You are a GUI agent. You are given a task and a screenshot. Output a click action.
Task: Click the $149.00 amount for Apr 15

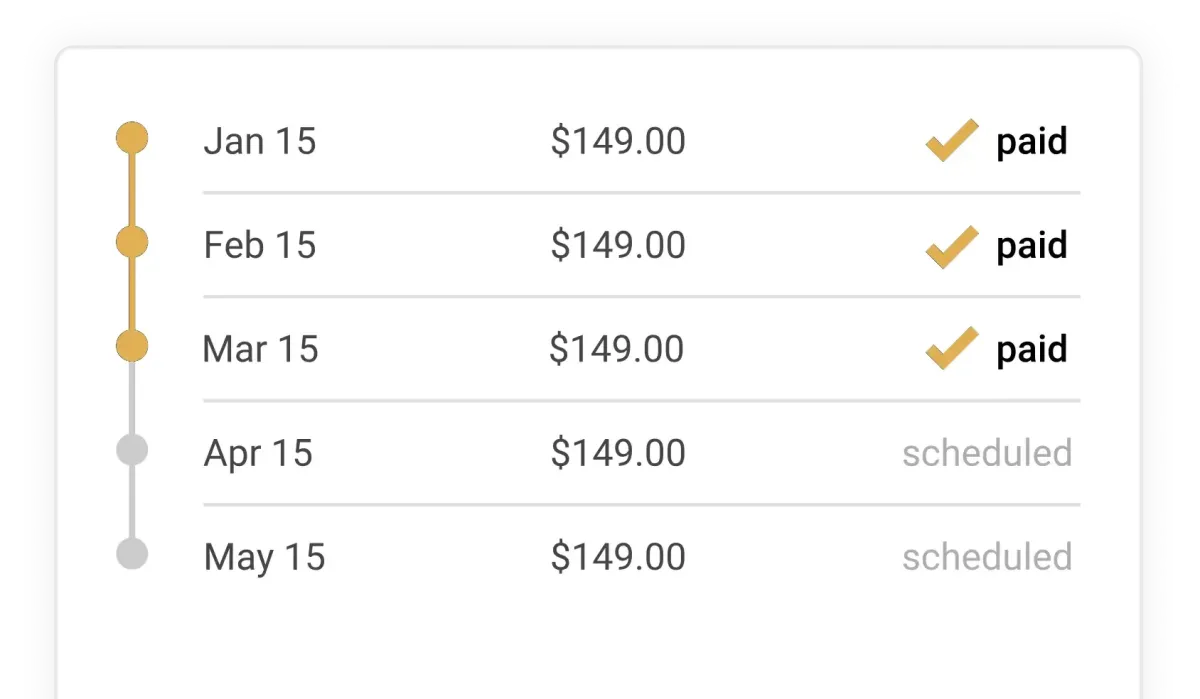click(x=618, y=453)
